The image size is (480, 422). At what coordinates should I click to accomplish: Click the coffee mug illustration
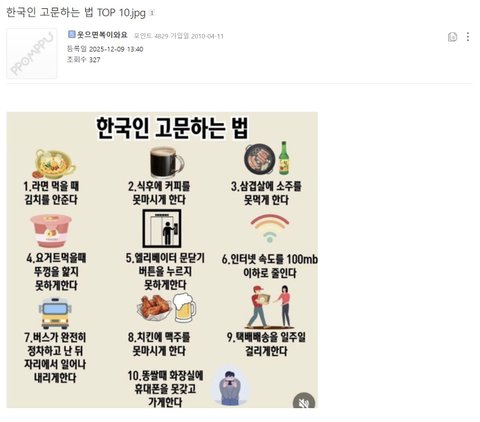[166, 162]
